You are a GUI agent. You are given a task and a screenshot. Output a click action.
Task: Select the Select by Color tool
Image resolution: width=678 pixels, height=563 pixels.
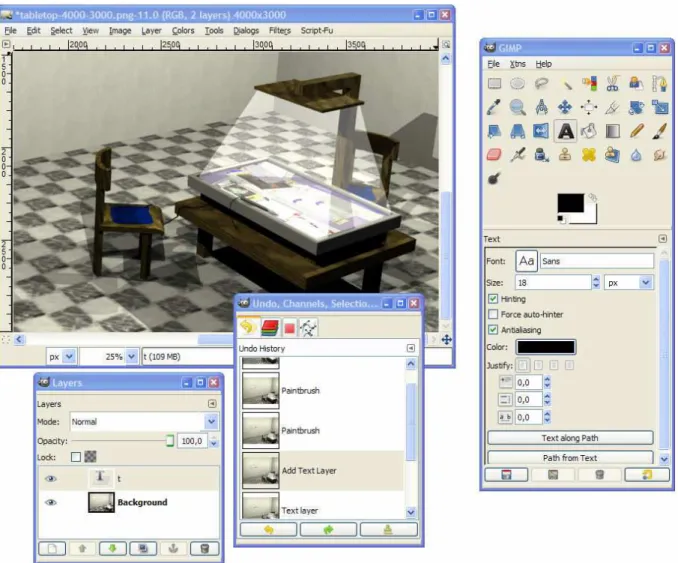coord(589,83)
